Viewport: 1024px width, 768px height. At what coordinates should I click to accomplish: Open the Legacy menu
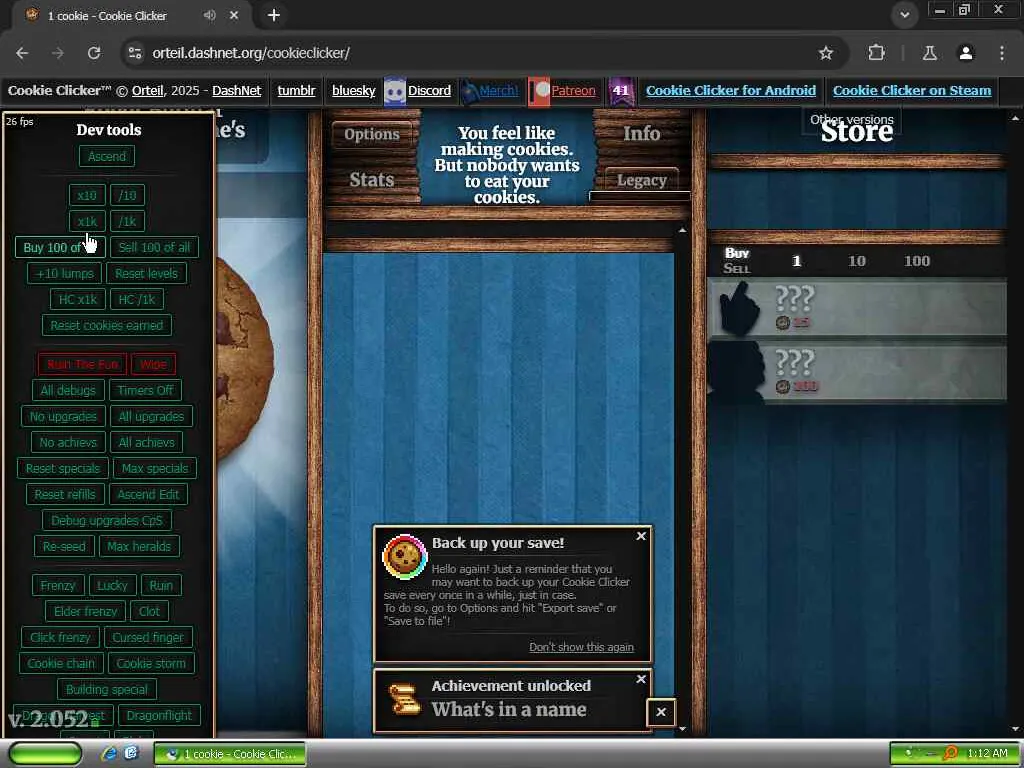click(641, 180)
